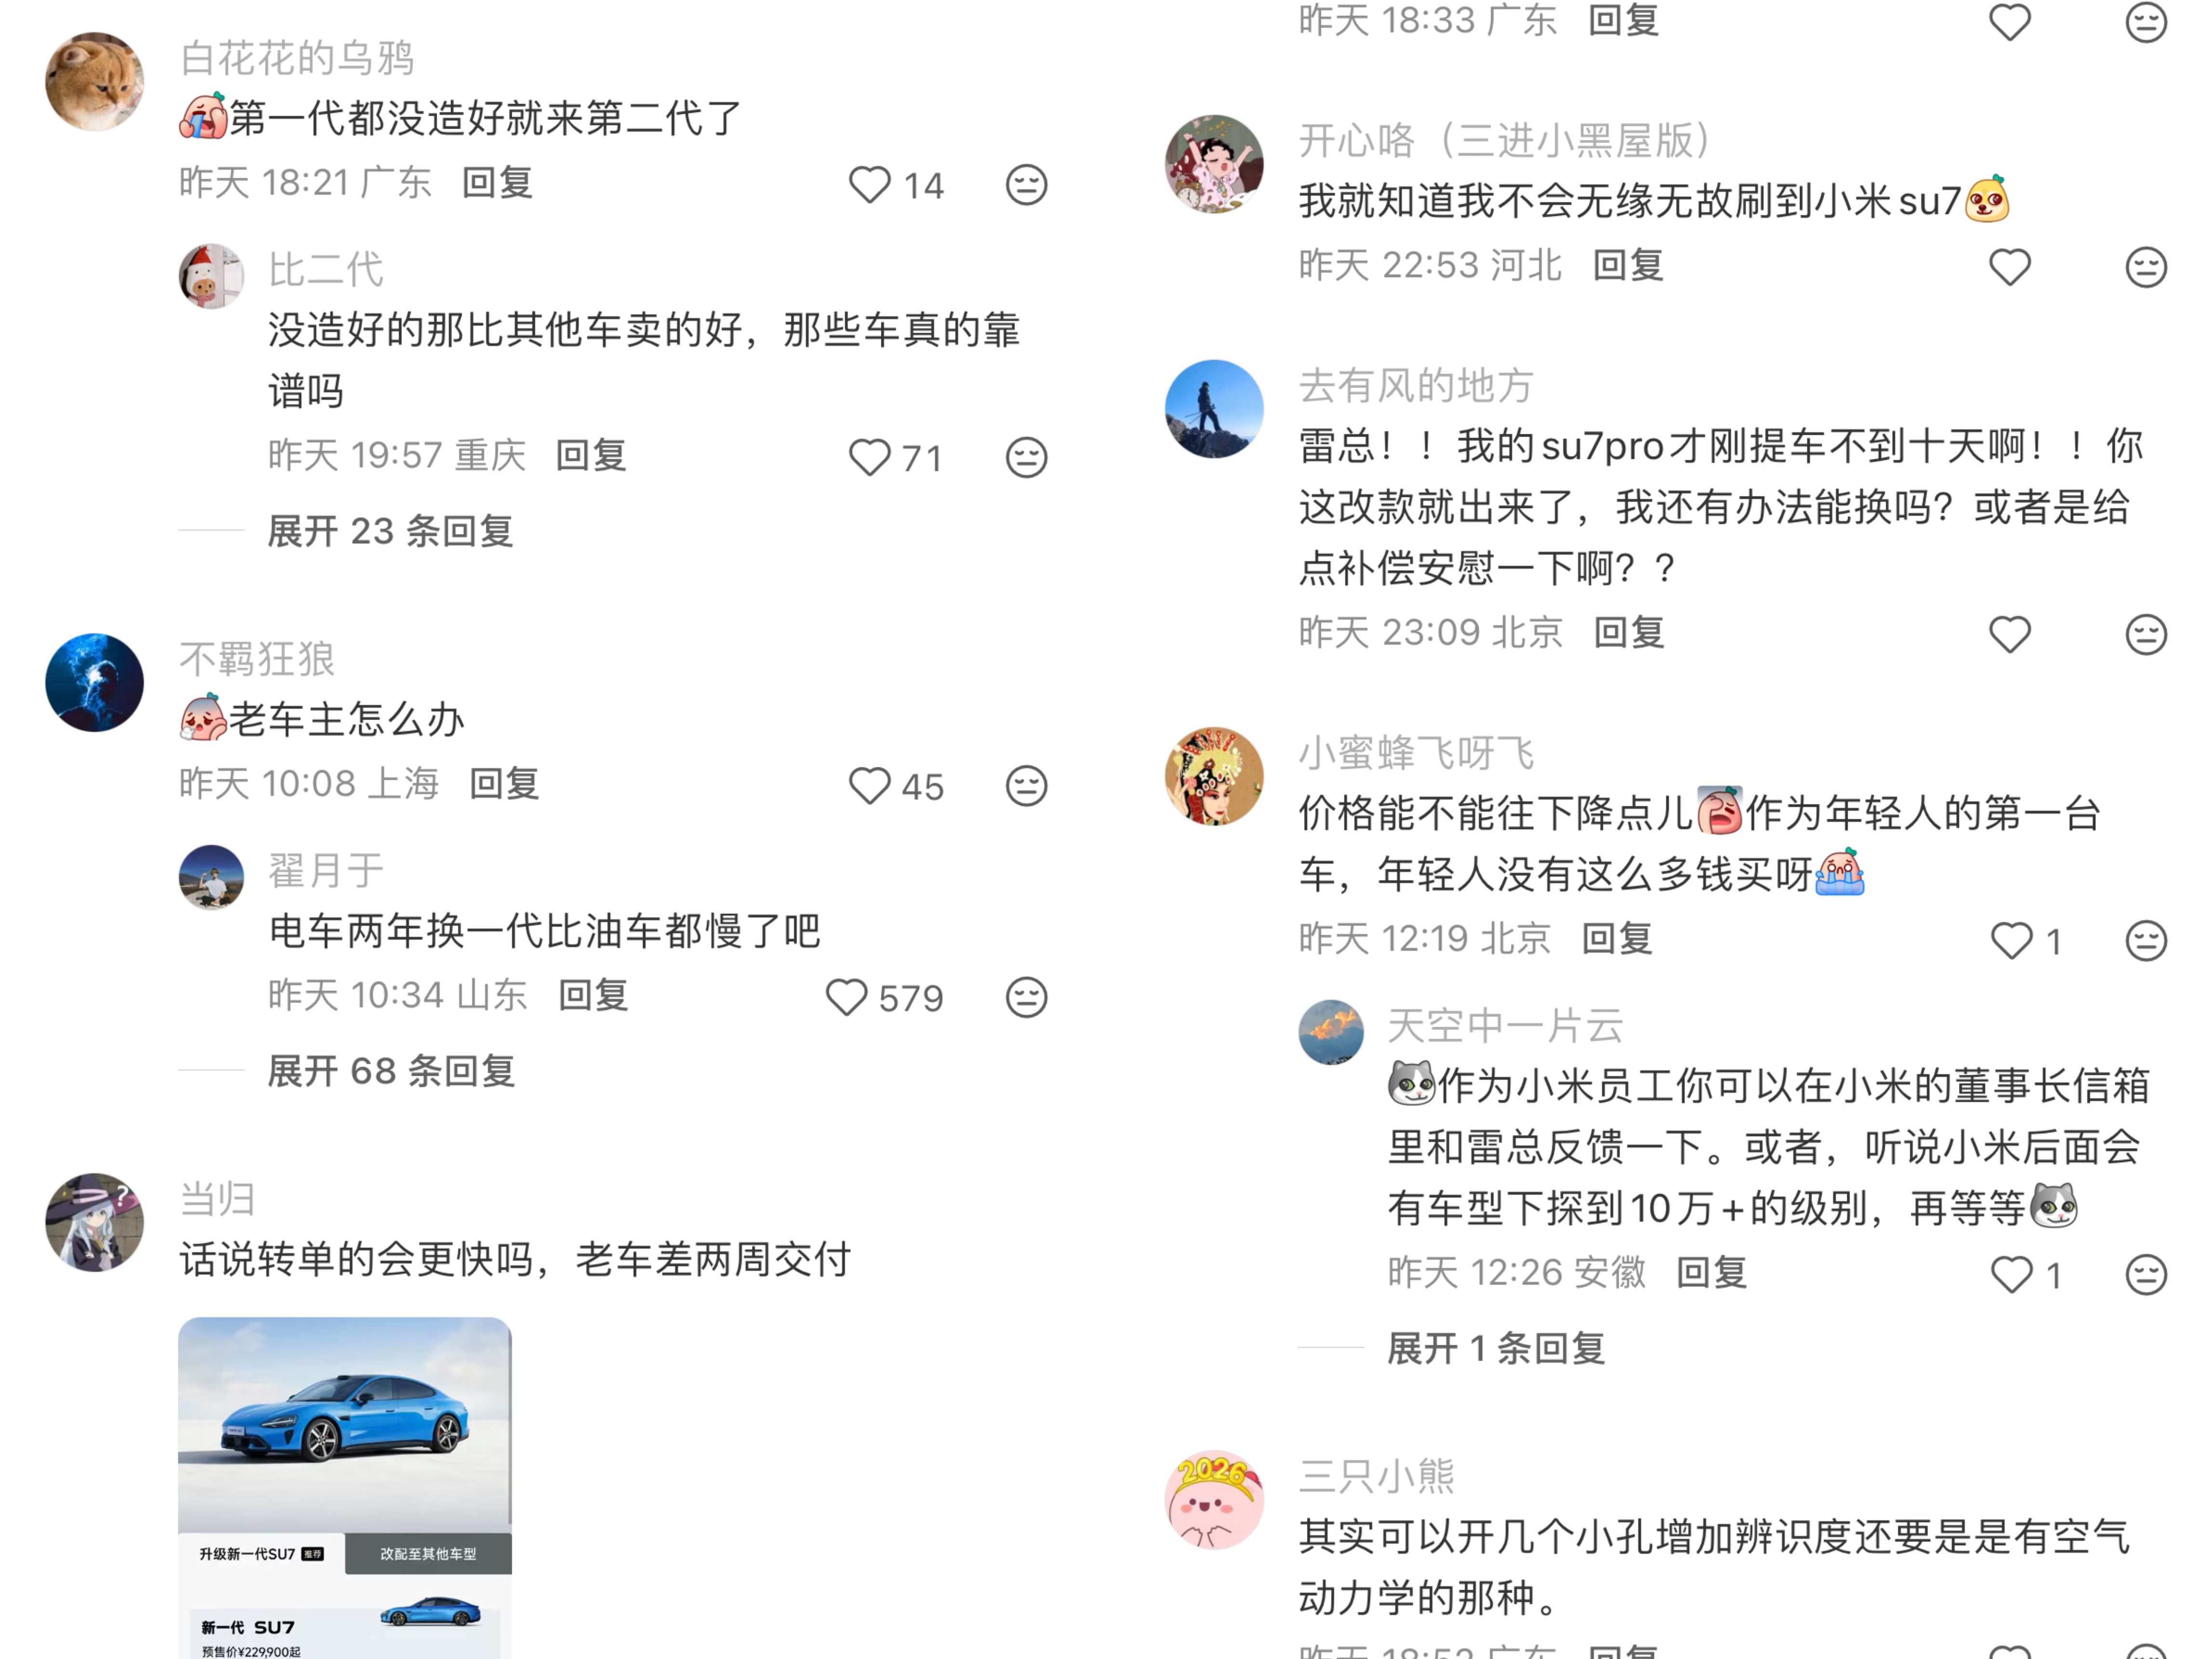Expand 23 replies under 比二代
This screenshot has height=1659, width=2212.
tap(390, 531)
